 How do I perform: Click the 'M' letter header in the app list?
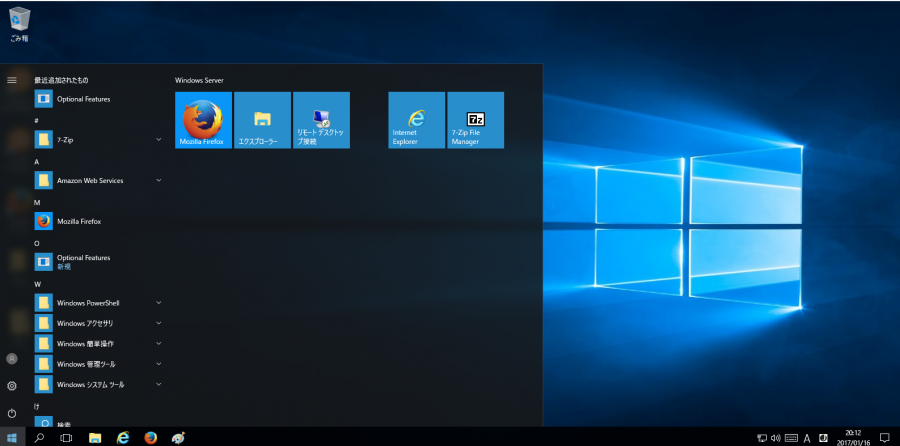[37, 203]
